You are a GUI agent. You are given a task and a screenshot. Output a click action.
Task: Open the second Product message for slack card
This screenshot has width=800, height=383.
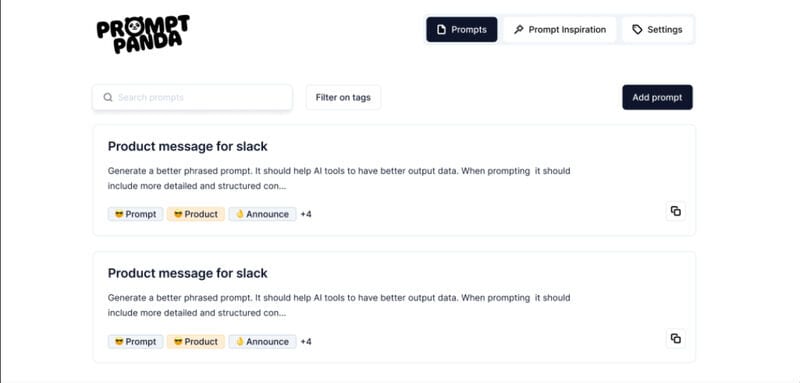394,307
